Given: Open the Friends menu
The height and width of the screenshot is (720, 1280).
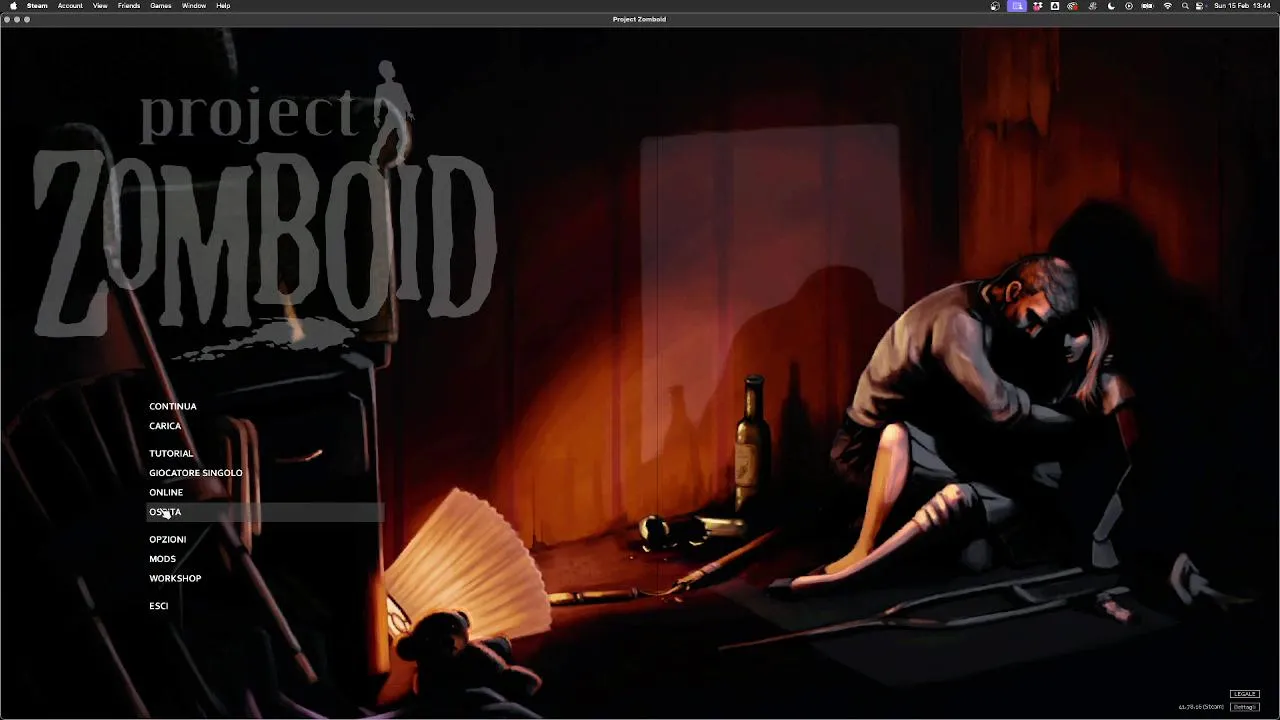Looking at the screenshot, I should pos(129,6).
